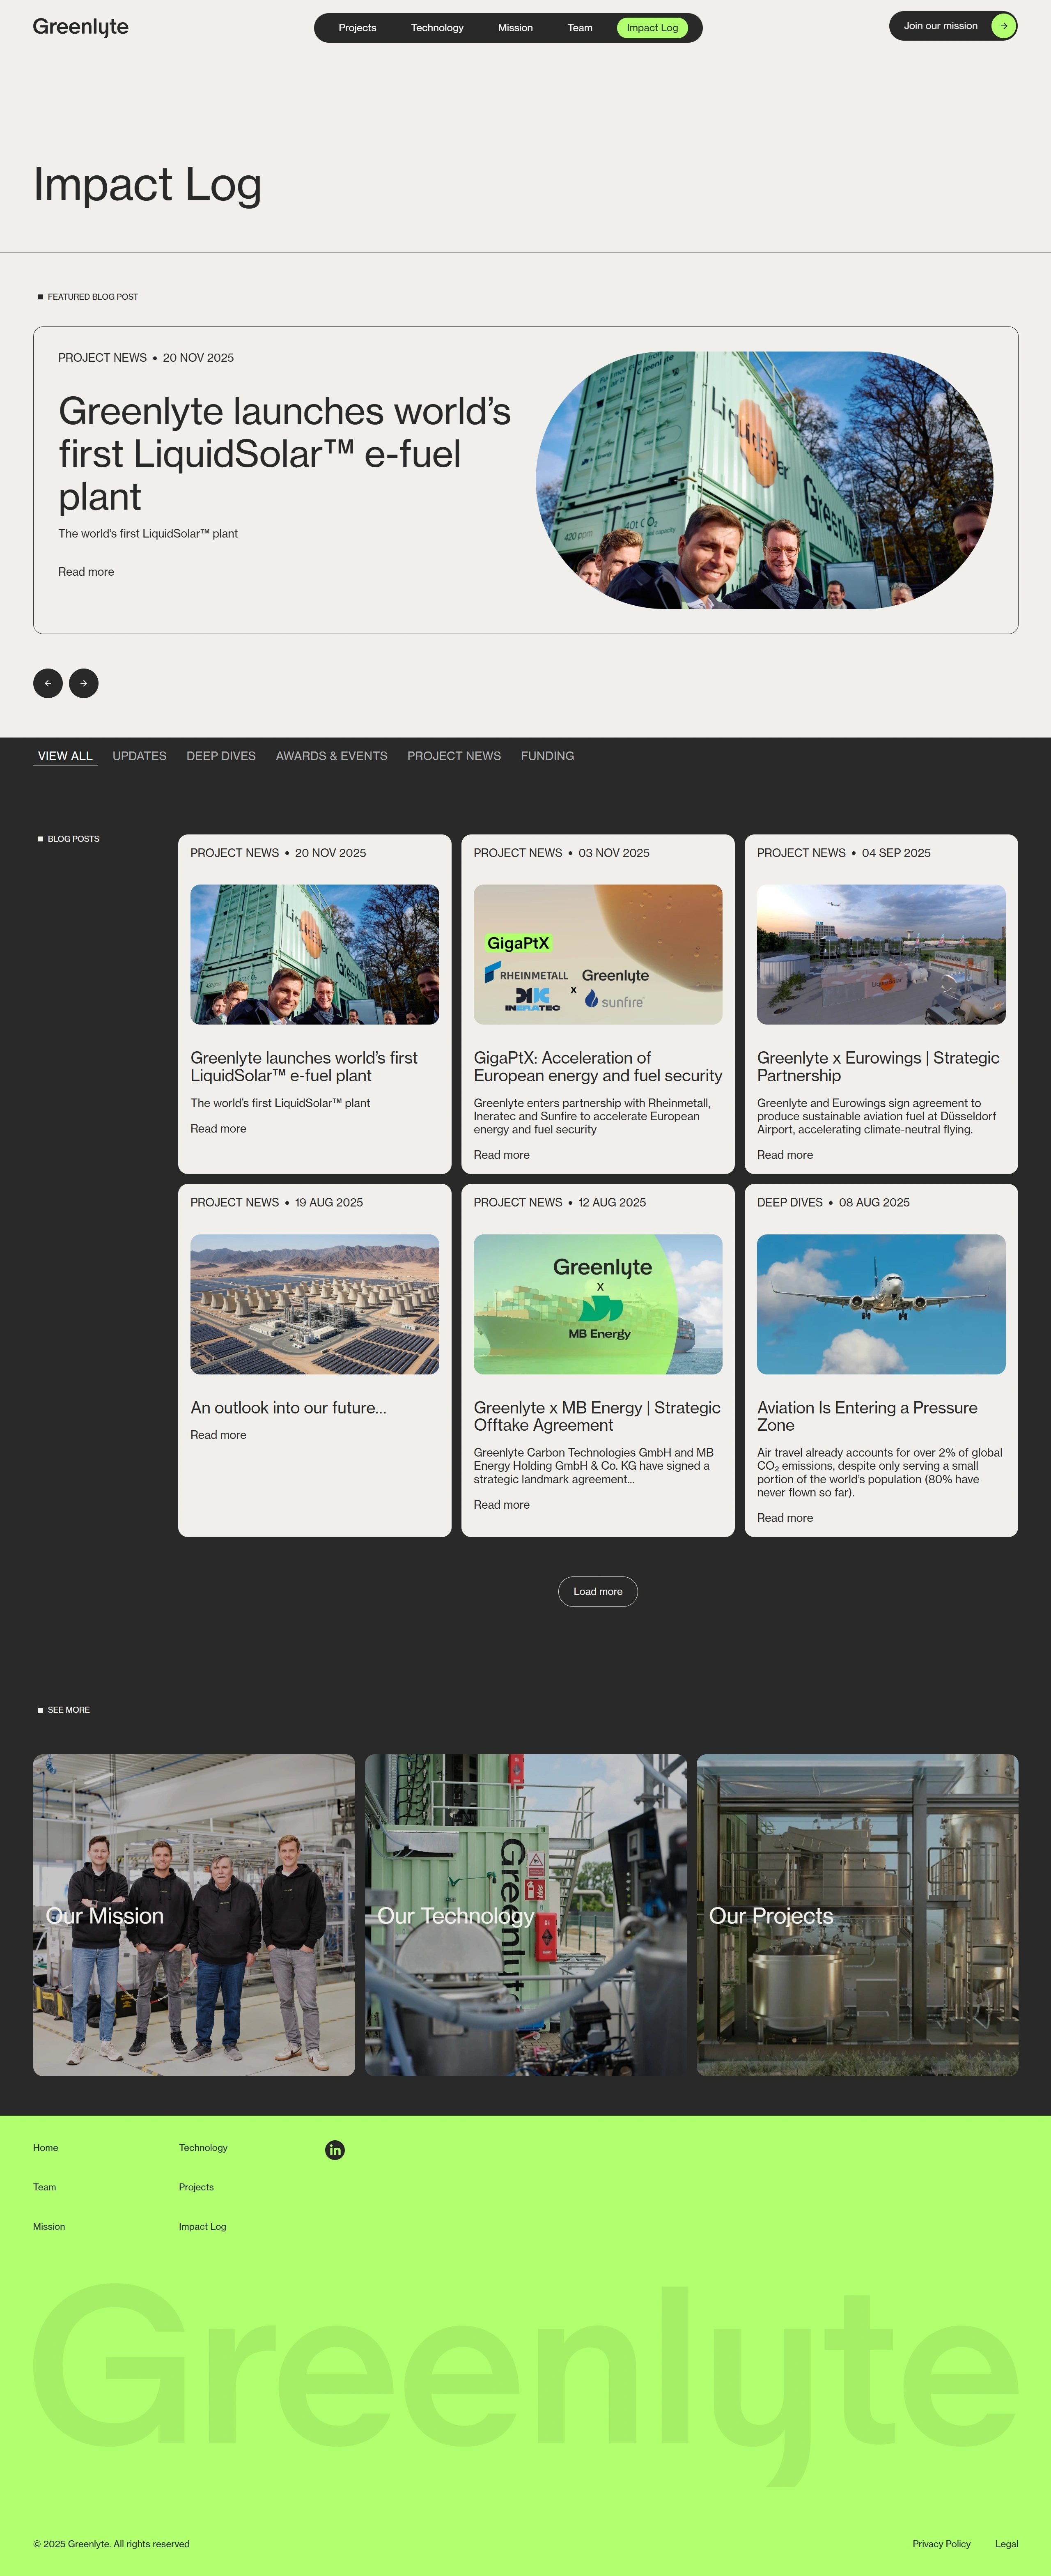This screenshot has width=1051, height=2576.
Task: Select the Funding filter tab
Action: pyautogui.click(x=547, y=756)
